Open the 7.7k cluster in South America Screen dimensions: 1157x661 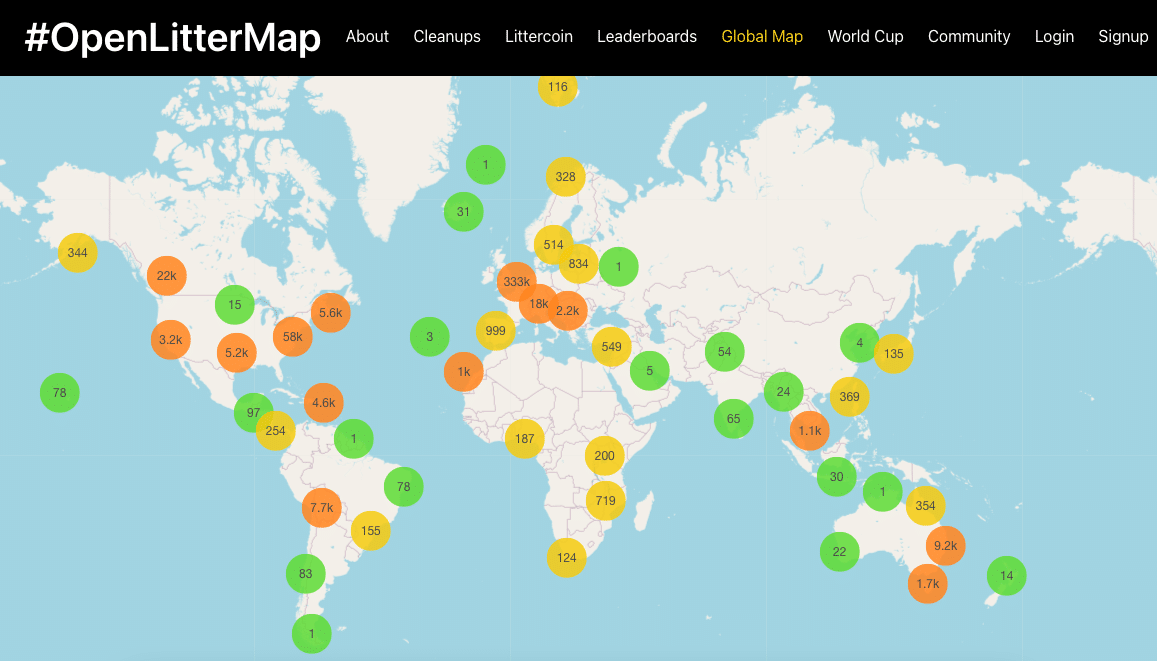(322, 508)
